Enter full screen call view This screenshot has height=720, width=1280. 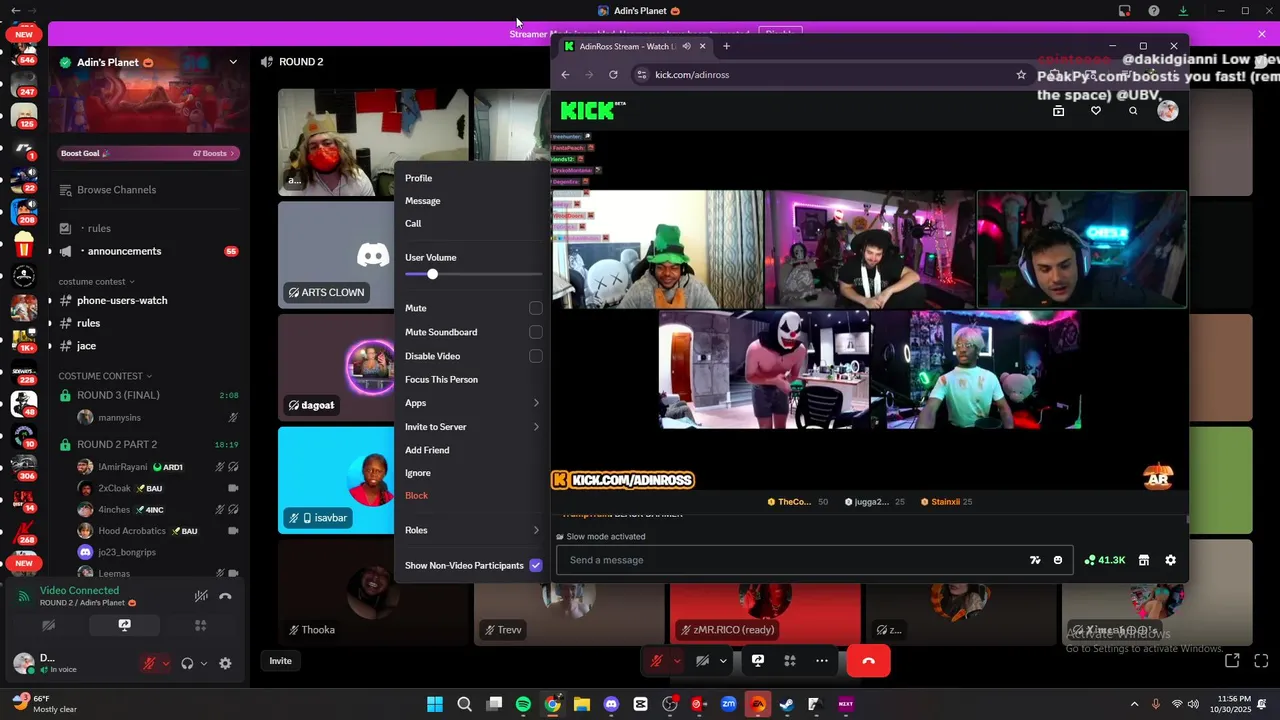[x=1261, y=661]
